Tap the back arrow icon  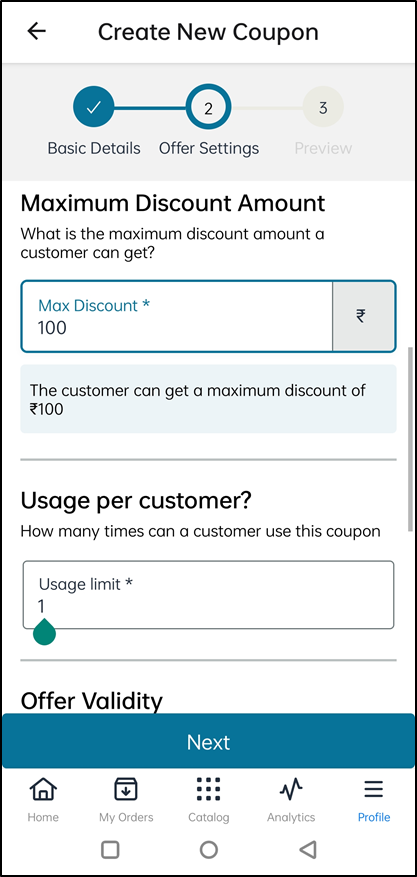(x=37, y=31)
